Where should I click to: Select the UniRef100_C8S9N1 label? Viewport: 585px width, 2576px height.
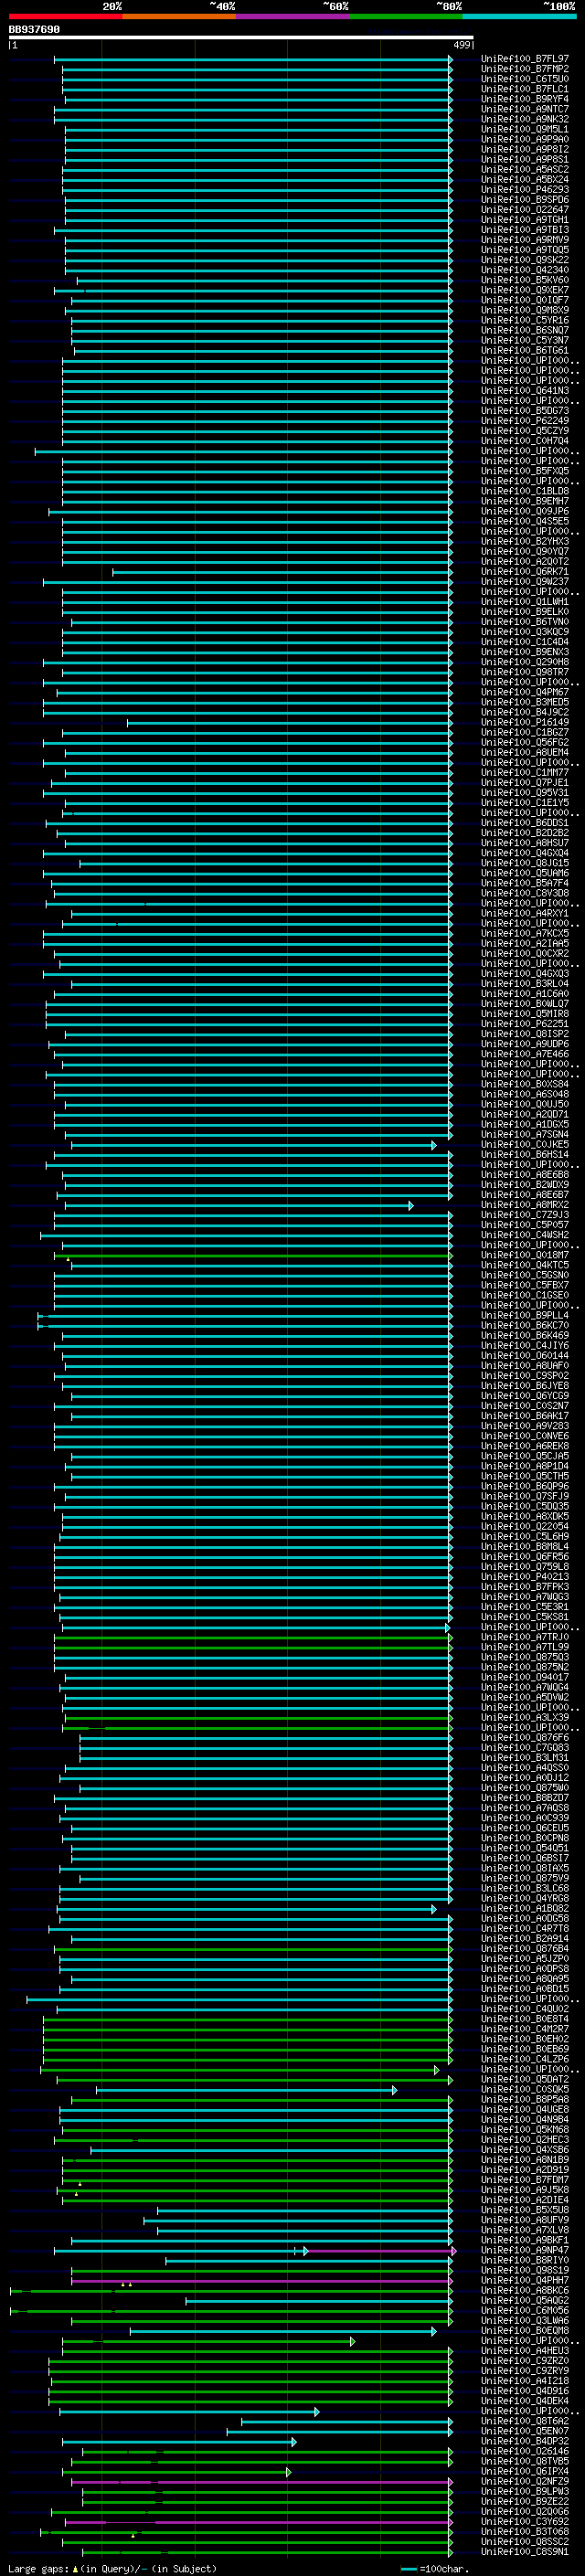tap(525, 2552)
